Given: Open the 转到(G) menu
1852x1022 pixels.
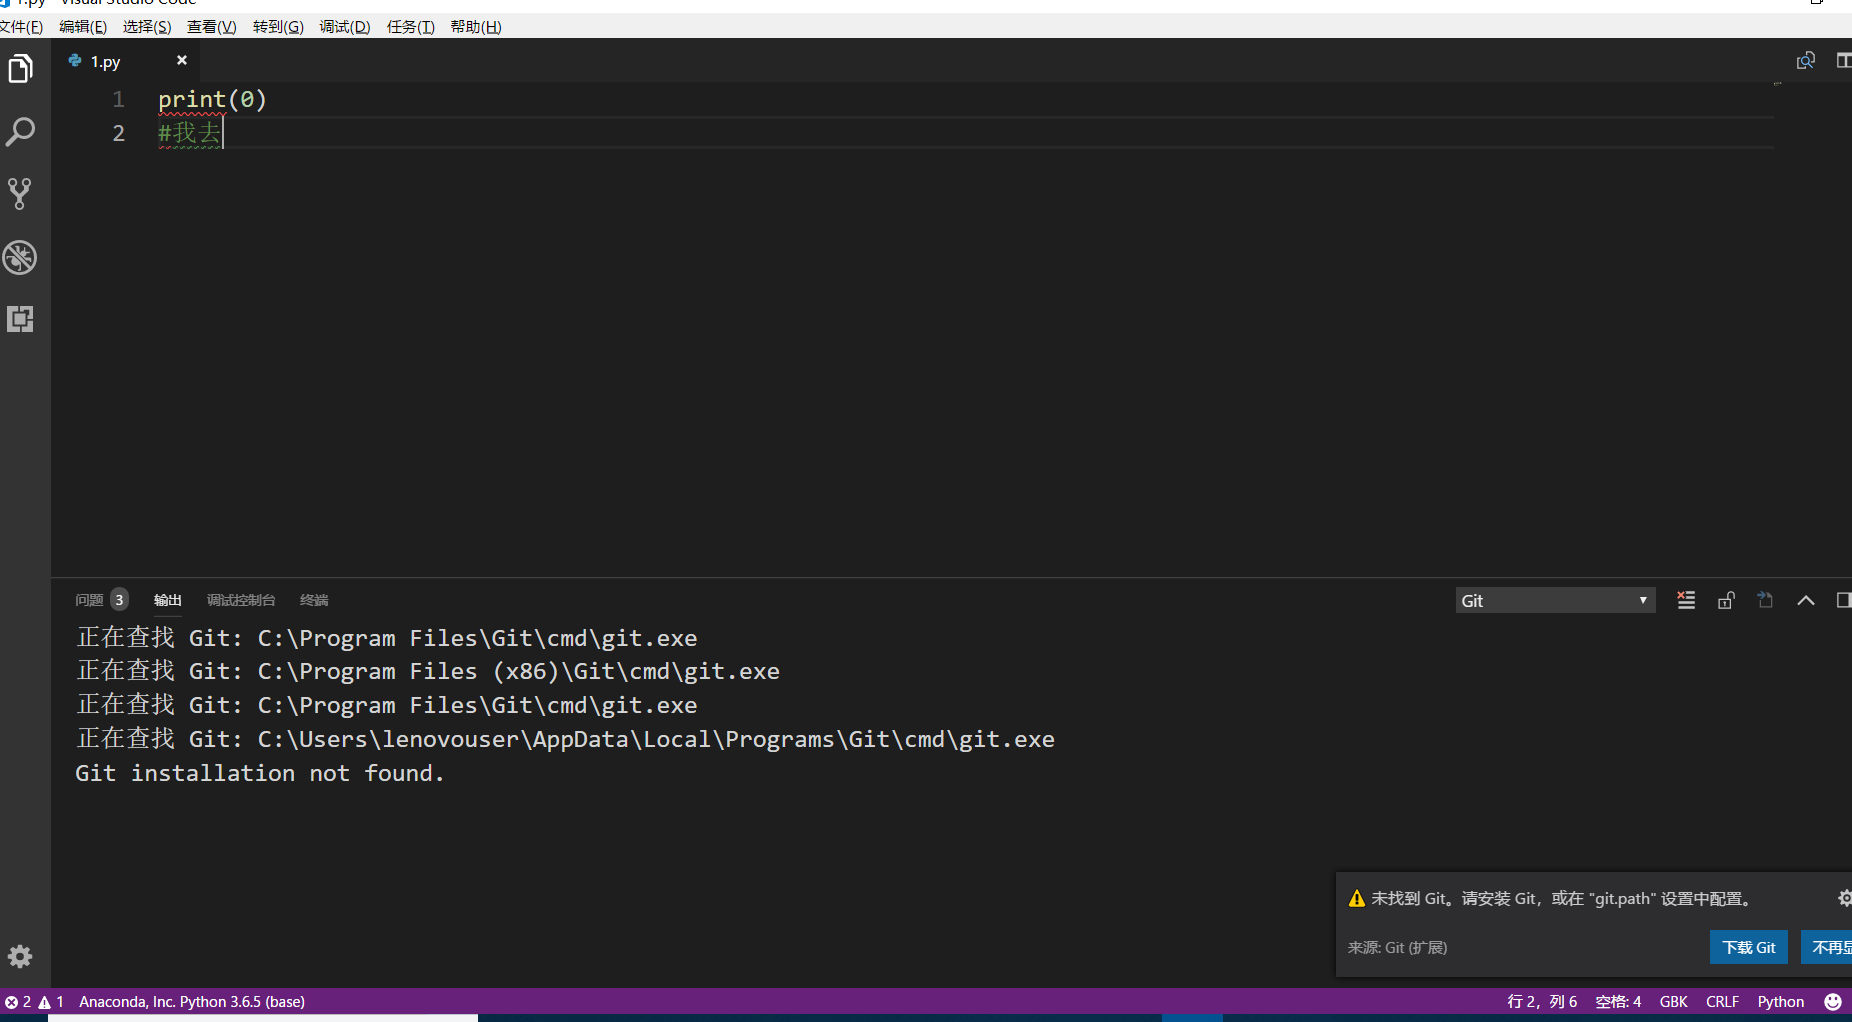Looking at the screenshot, I should [278, 27].
